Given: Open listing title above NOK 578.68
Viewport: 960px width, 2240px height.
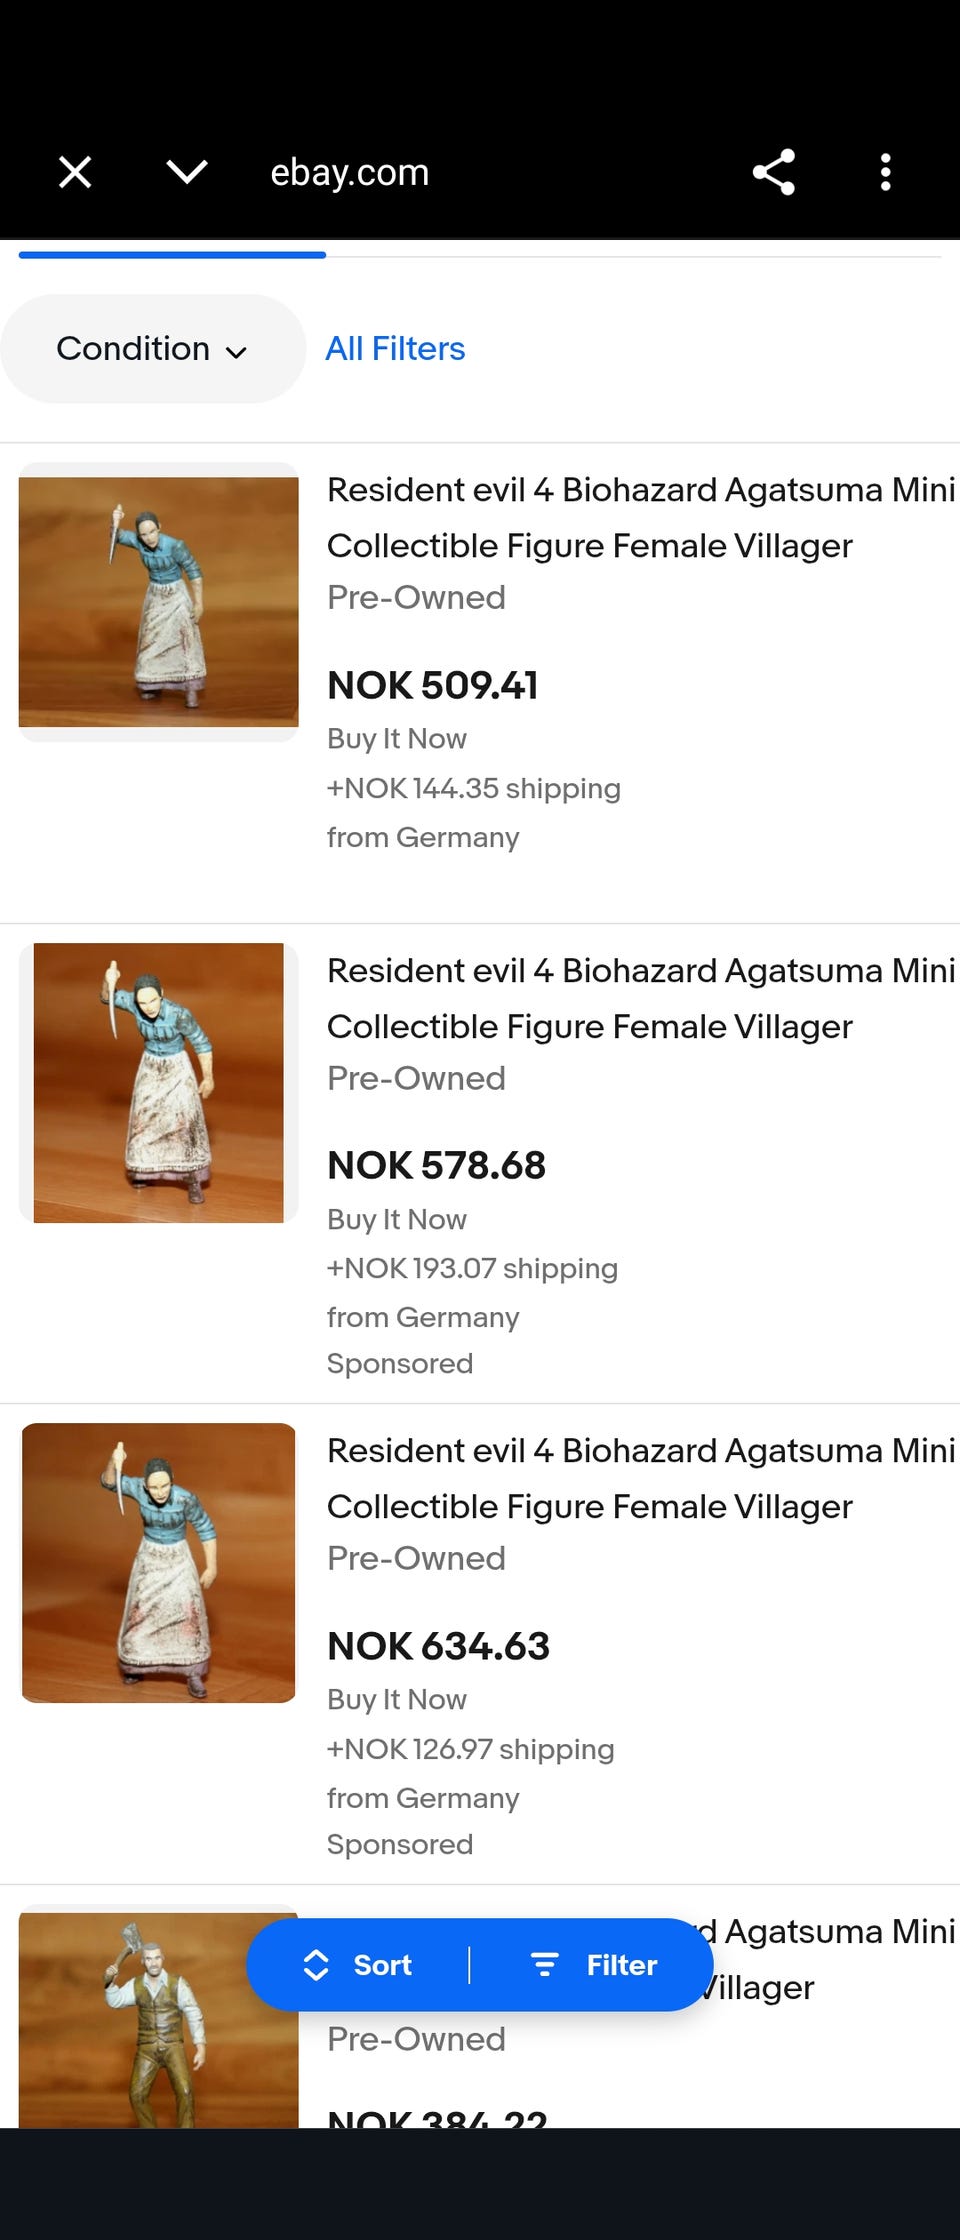Looking at the screenshot, I should (x=640, y=998).
